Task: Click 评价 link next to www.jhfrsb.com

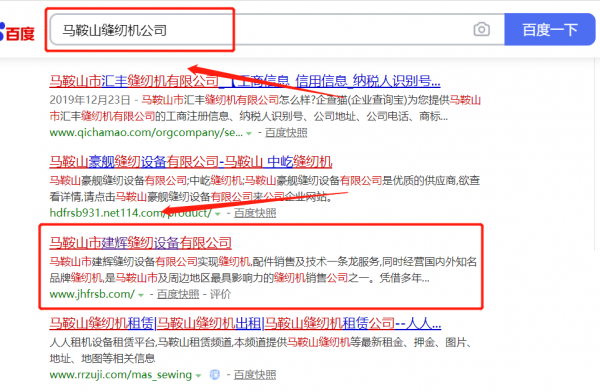Action: 220,294
